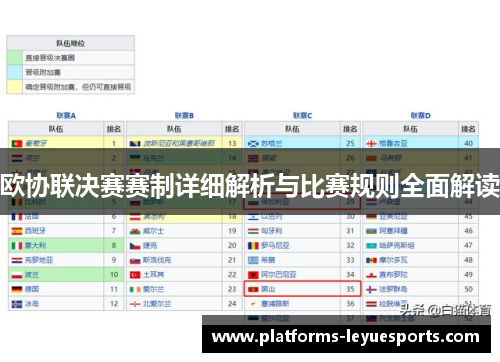Click the 排名 header in League B table

[232, 129]
